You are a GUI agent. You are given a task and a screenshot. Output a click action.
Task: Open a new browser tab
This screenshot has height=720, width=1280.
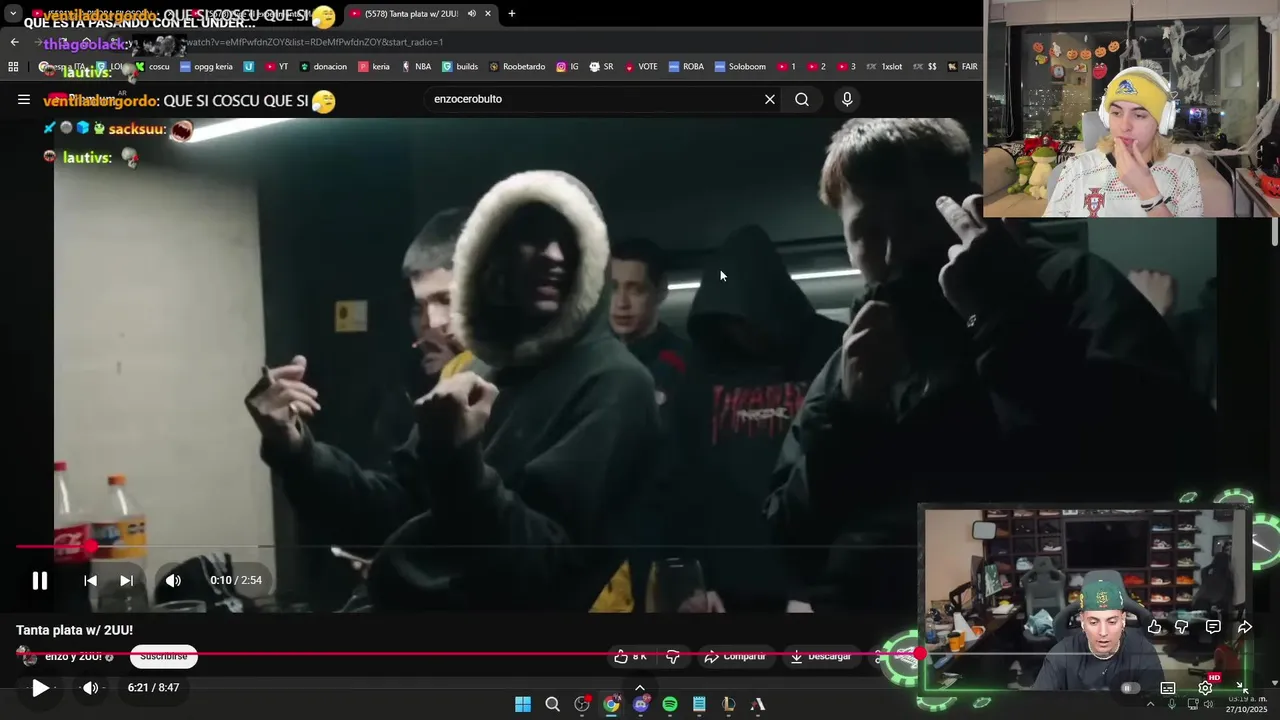tap(512, 13)
